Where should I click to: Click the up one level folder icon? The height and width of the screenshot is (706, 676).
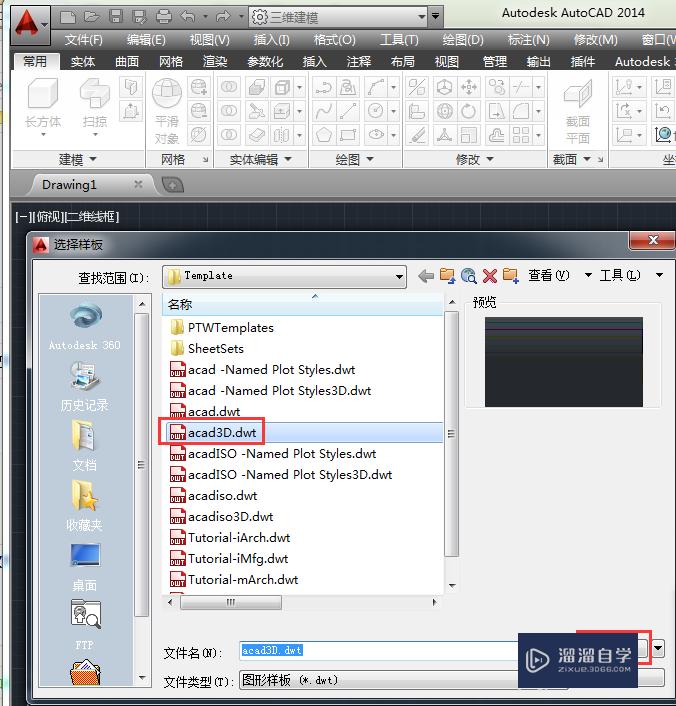click(x=447, y=276)
